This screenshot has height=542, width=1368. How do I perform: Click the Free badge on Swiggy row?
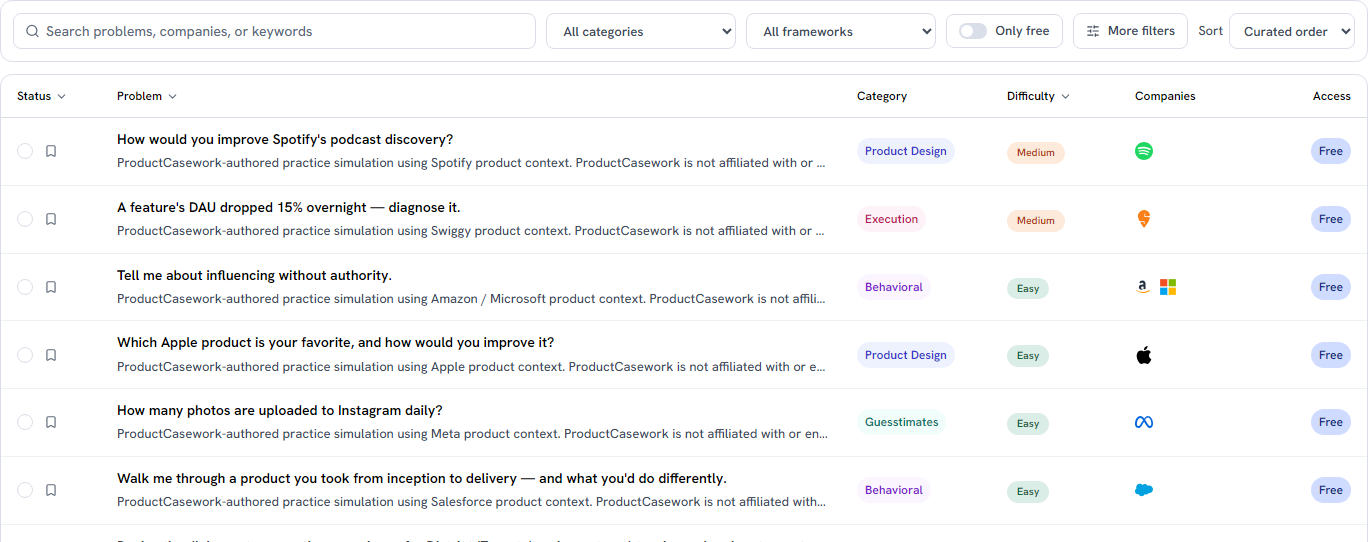[1331, 219]
